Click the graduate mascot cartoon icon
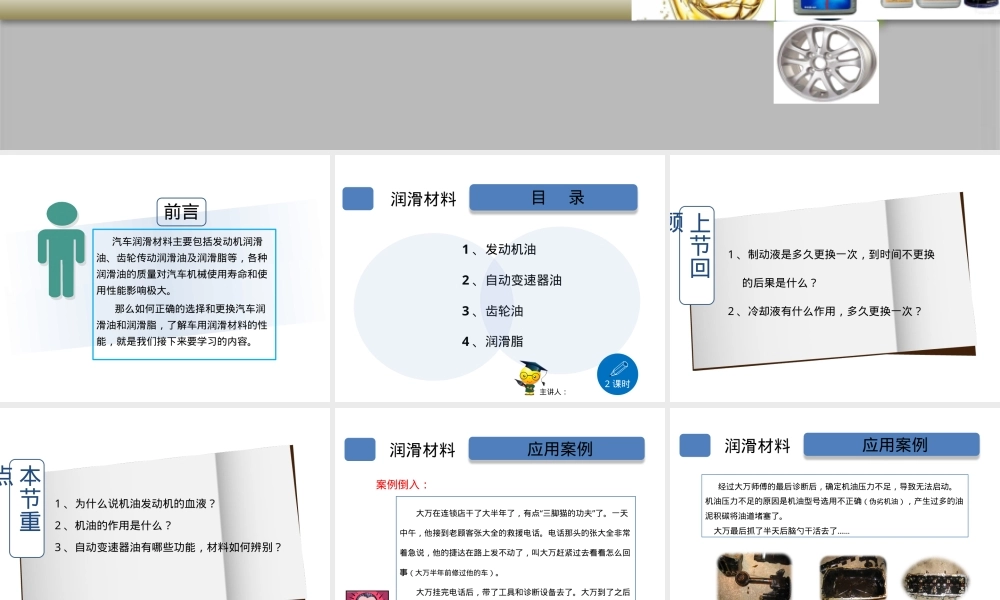This screenshot has height=600, width=1000. 530,377
